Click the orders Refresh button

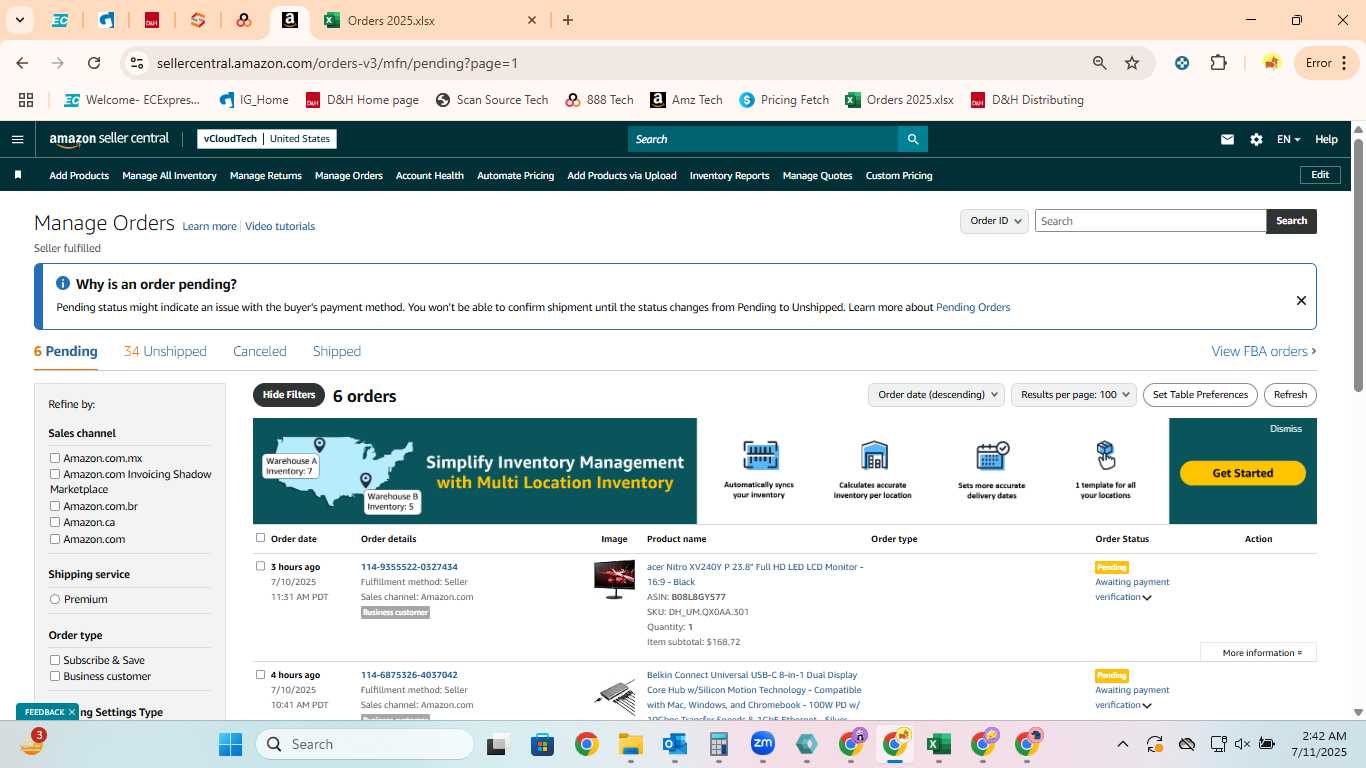pyautogui.click(x=1290, y=395)
